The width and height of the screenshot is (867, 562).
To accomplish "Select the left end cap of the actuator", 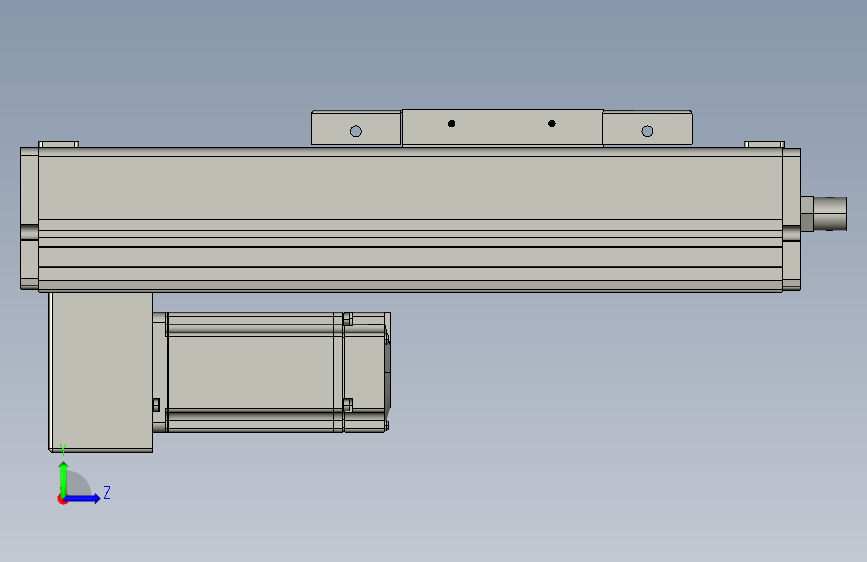I will pos(29,218).
